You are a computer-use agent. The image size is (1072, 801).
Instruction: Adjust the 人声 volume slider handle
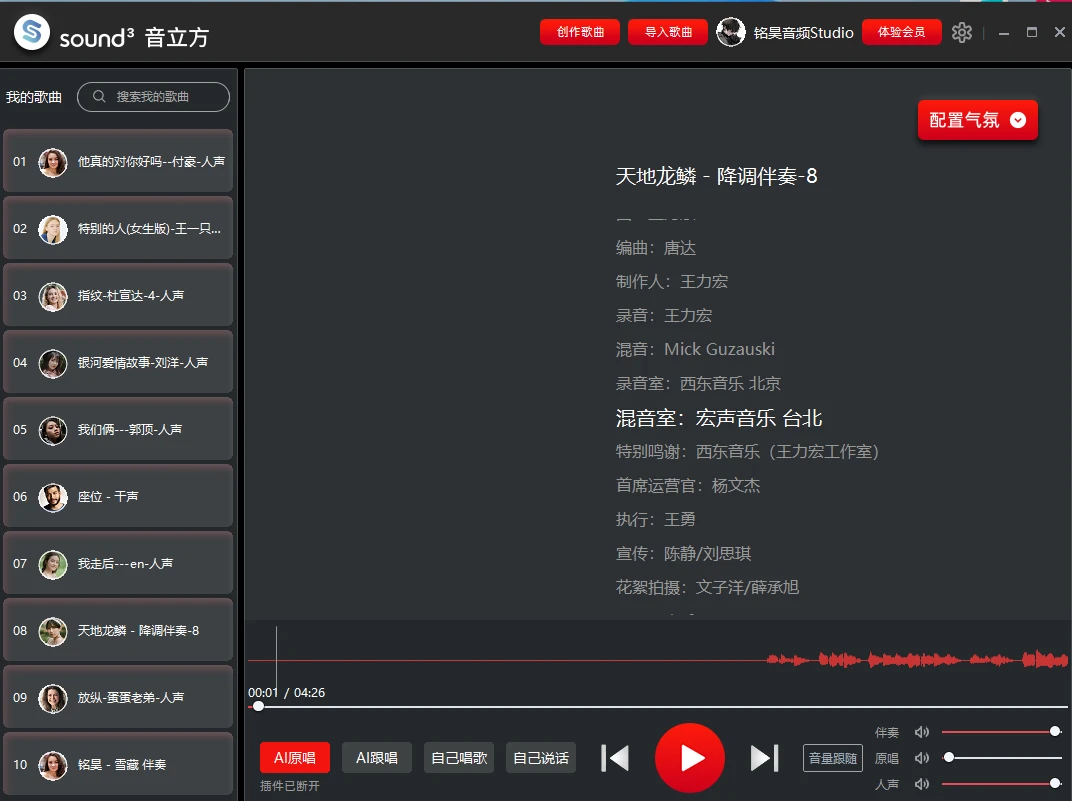pyautogui.click(x=1054, y=784)
